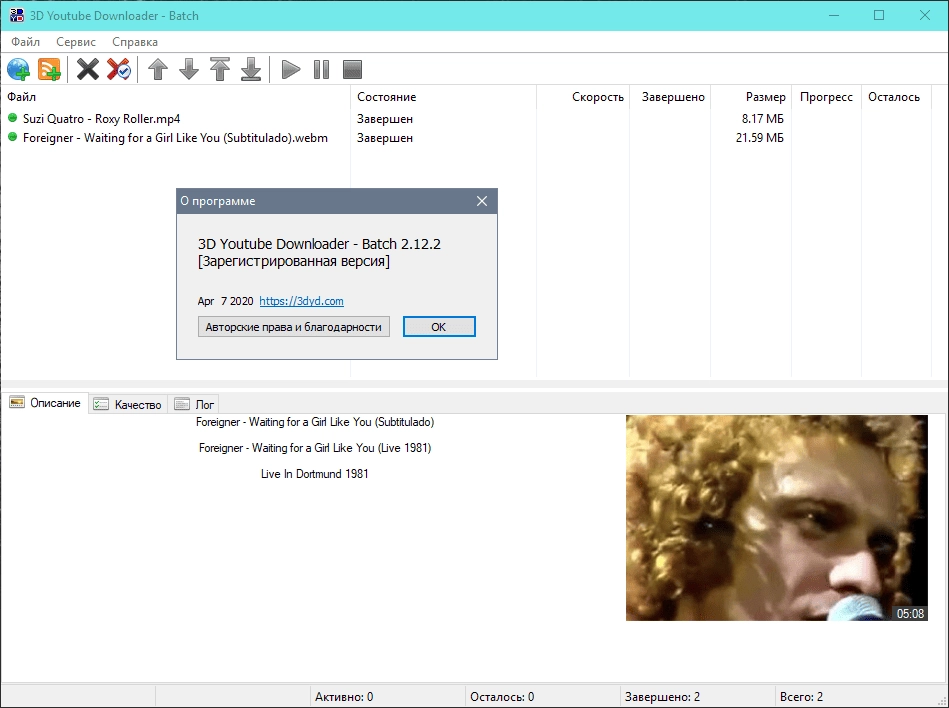Click the Apr 7 2020 build date
This screenshot has width=949, height=708.
225,301
